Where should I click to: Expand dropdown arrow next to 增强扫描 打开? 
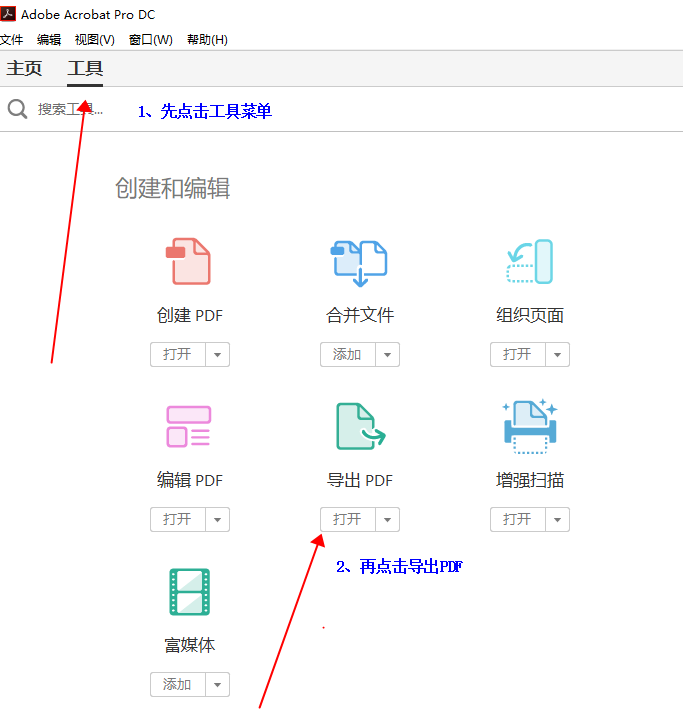click(x=557, y=519)
